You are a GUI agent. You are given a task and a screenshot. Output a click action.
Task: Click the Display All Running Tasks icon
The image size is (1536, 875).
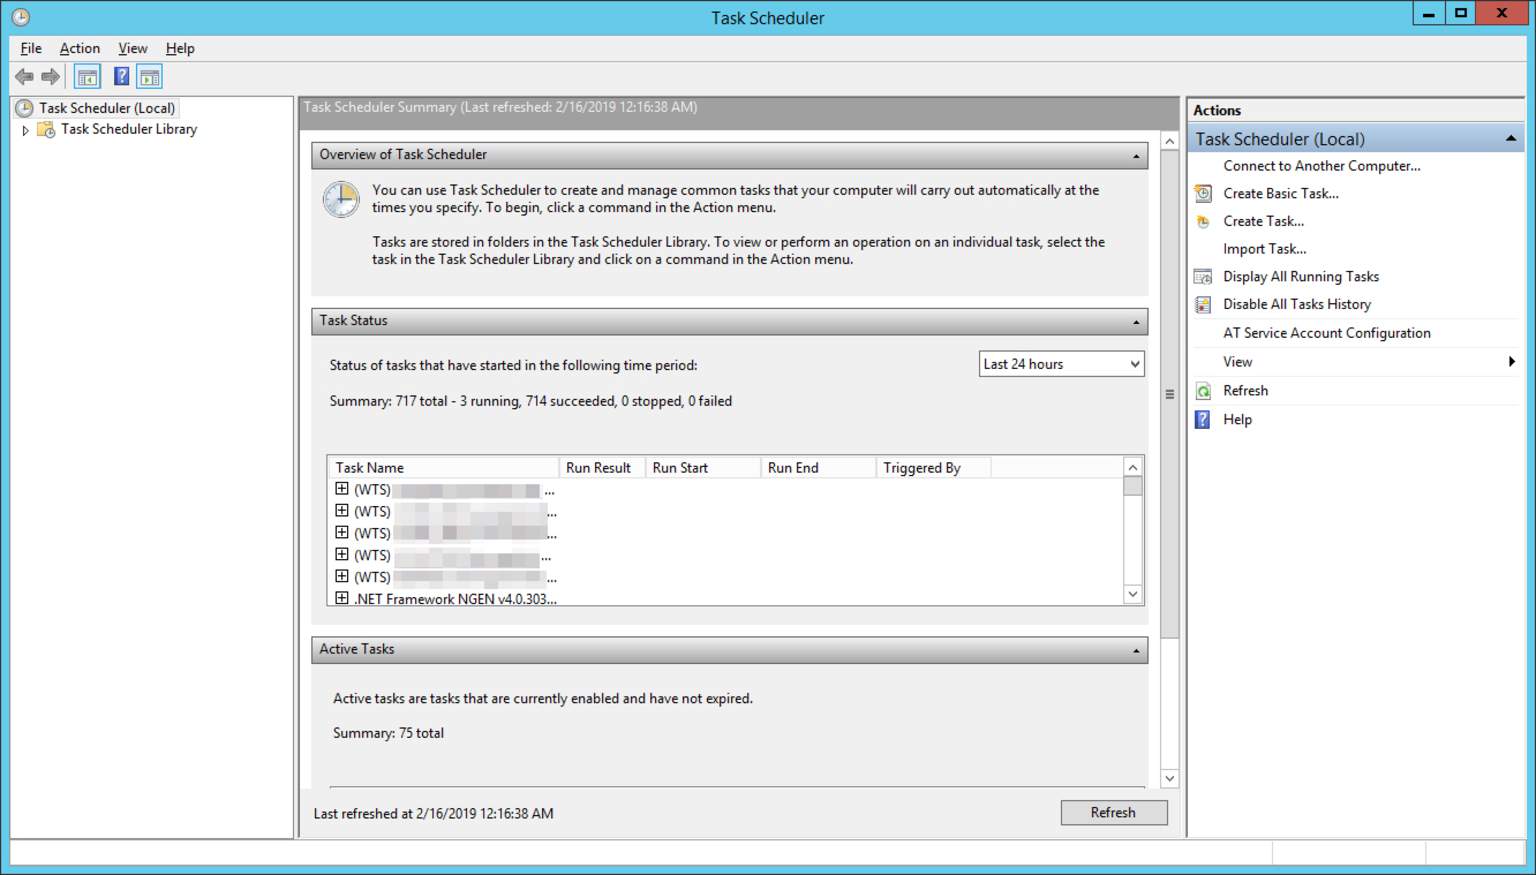(1203, 276)
